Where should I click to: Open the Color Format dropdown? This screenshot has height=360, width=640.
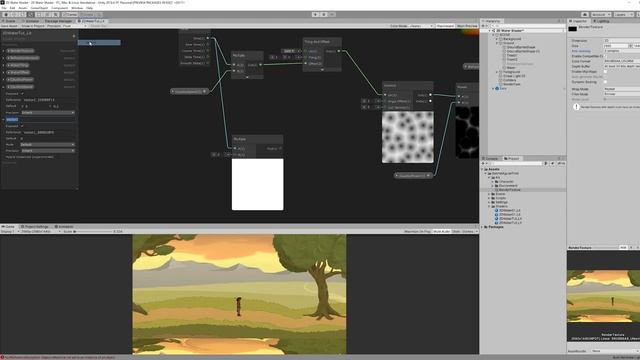[x=622, y=61]
